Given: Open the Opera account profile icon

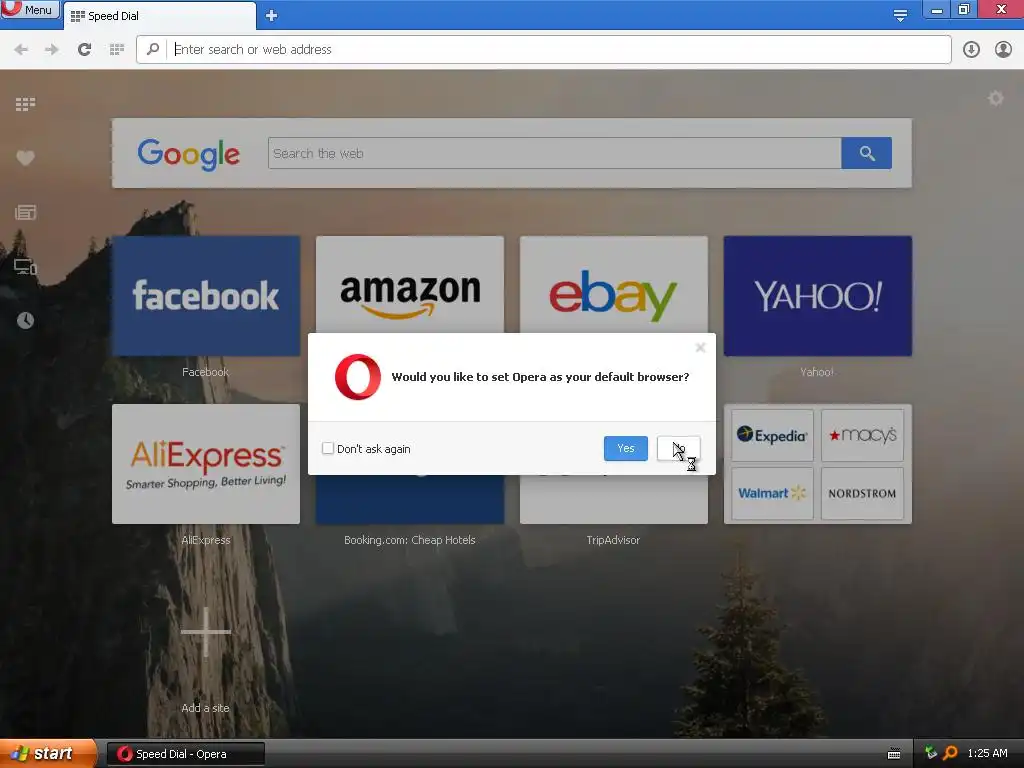Looking at the screenshot, I should (1003, 50).
